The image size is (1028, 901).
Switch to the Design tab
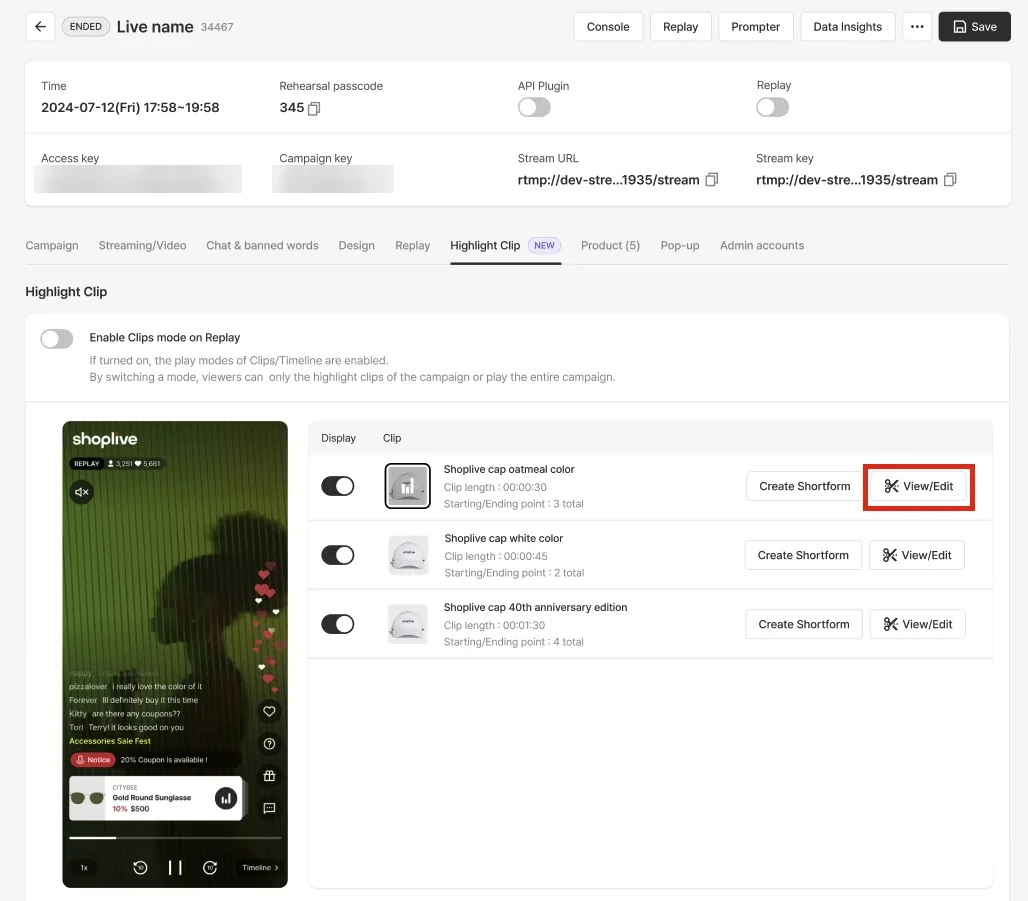[x=357, y=245]
